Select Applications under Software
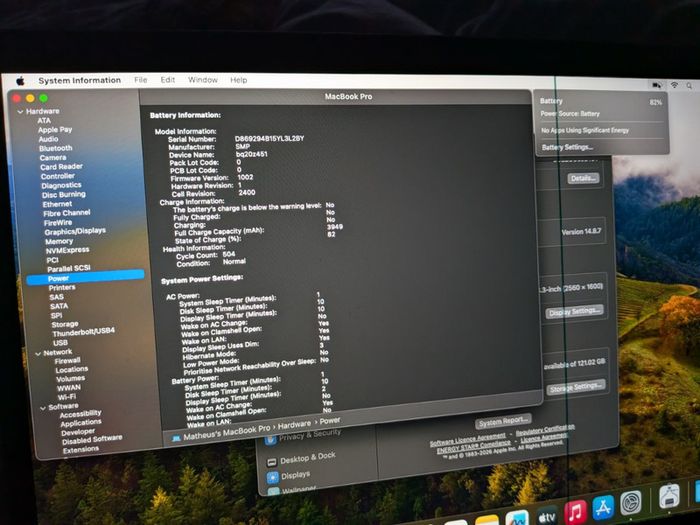The height and width of the screenshot is (525, 700). [81, 423]
